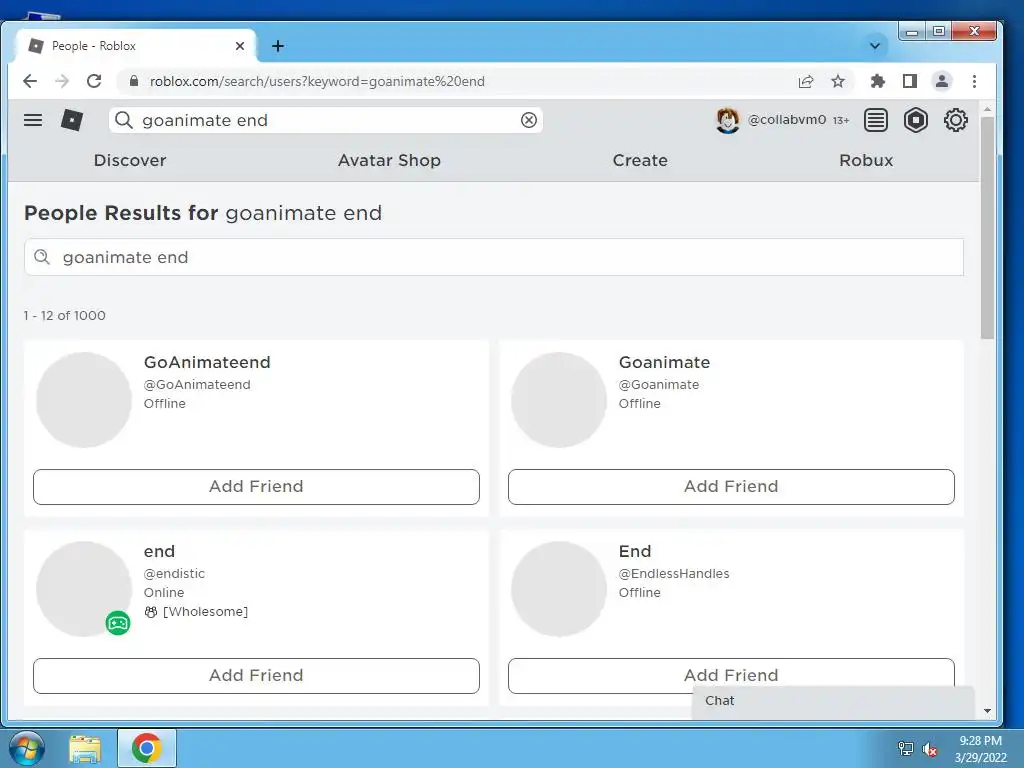Focus the people results search field
The image size is (1024, 768).
point(494,257)
